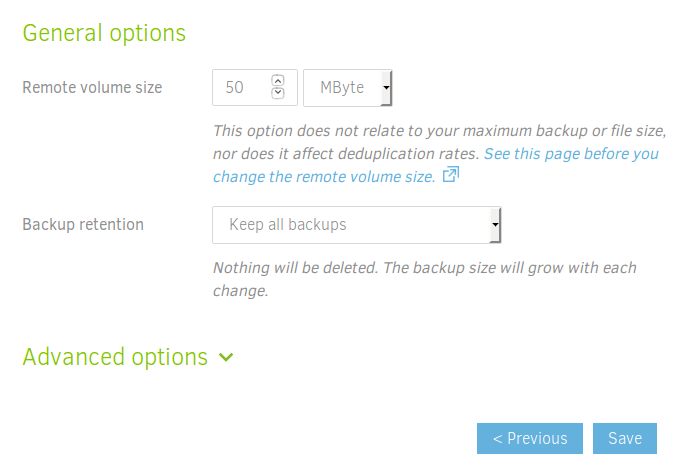Focus the remote volume size number field
Viewport: 690px width, 467px height.
click(x=241, y=88)
